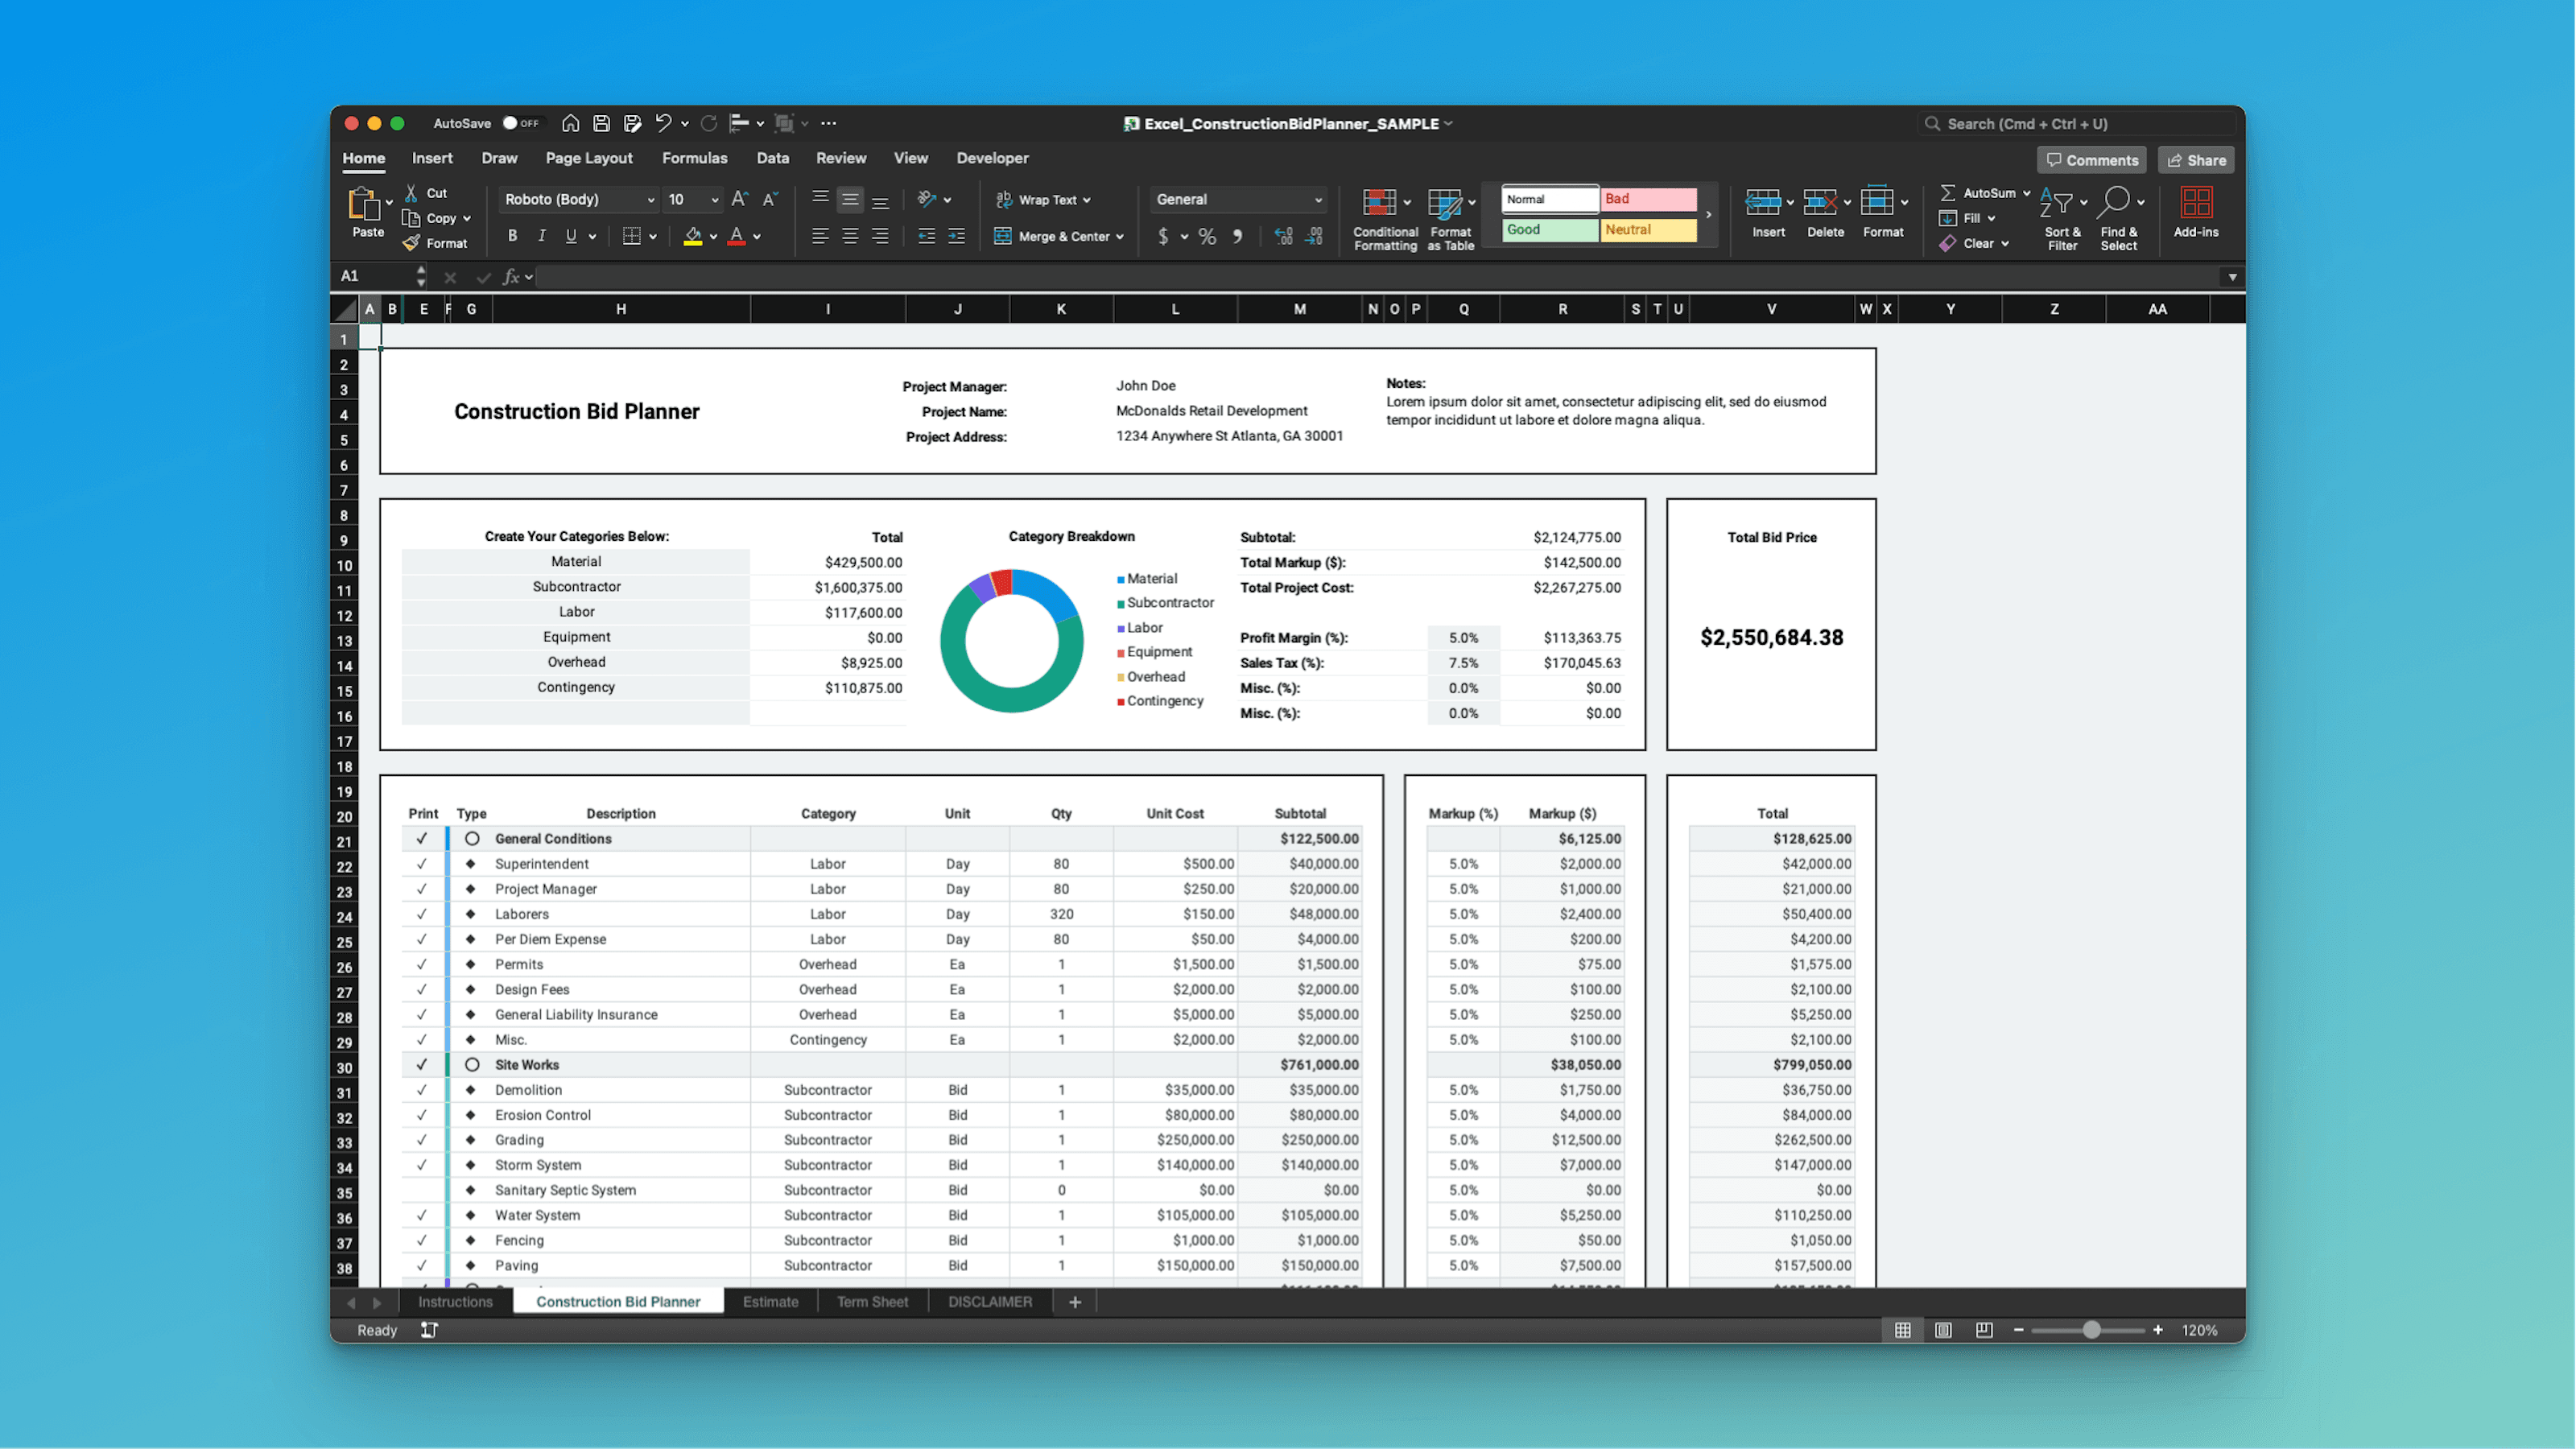Click the Add-ins icon
Image resolution: width=2576 pixels, height=1449 pixels.
coord(2196,212)
